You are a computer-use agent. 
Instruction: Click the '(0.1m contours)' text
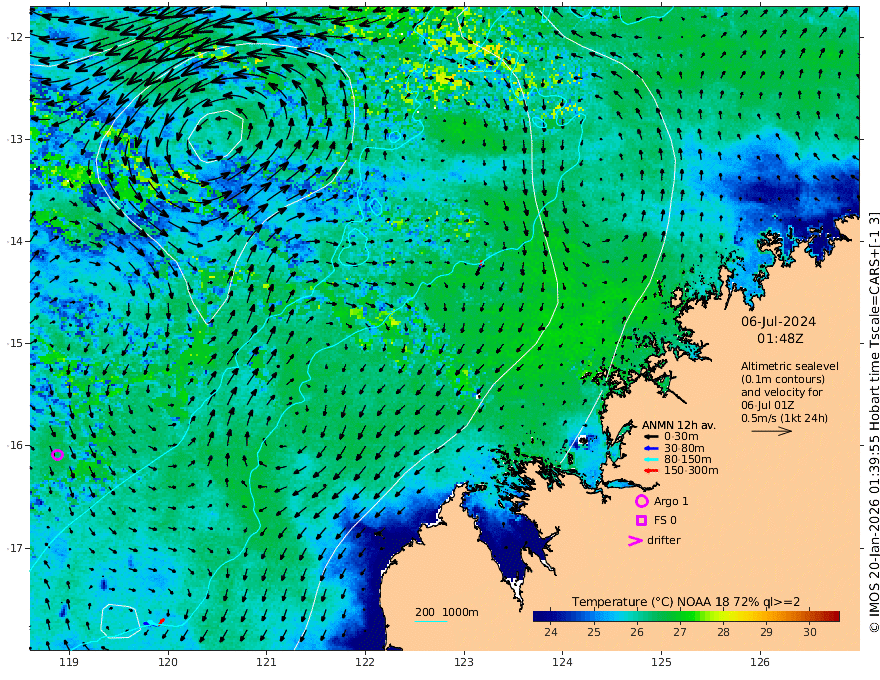click(783, 379)
